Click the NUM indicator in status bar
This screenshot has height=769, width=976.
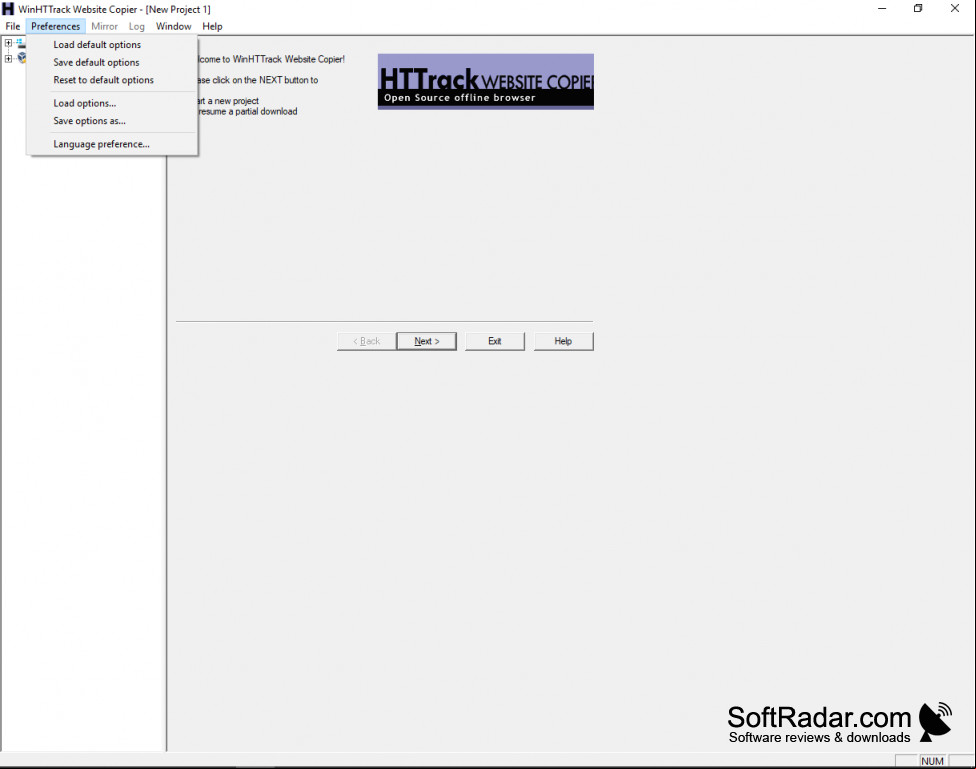tap(932, 761)
